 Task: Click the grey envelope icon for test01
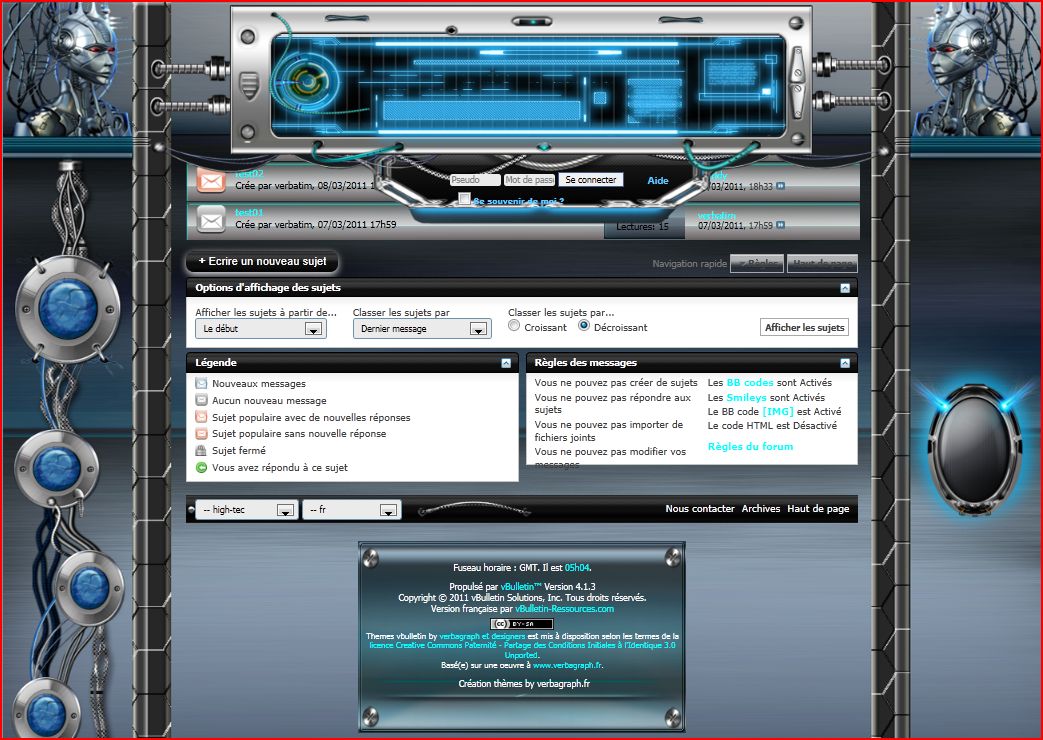pyautogui.click(x=211, y=220)
